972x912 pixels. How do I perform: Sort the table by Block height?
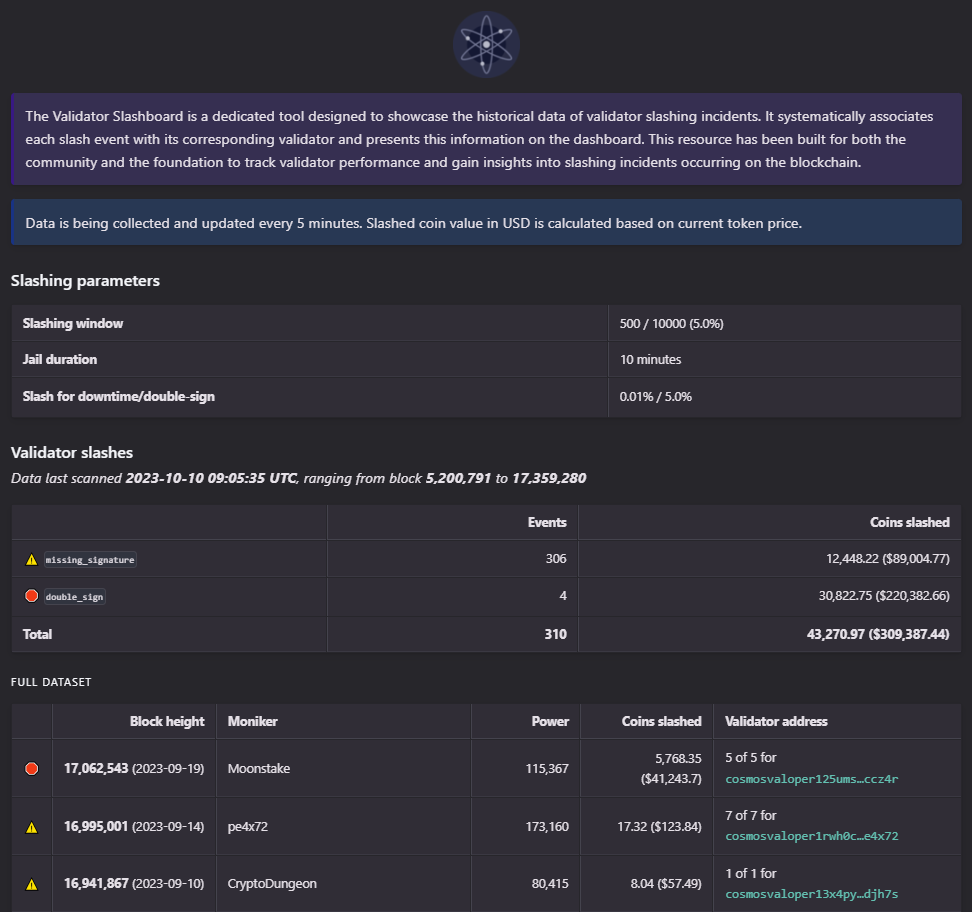pyautogui.click(x=167, y=721)
